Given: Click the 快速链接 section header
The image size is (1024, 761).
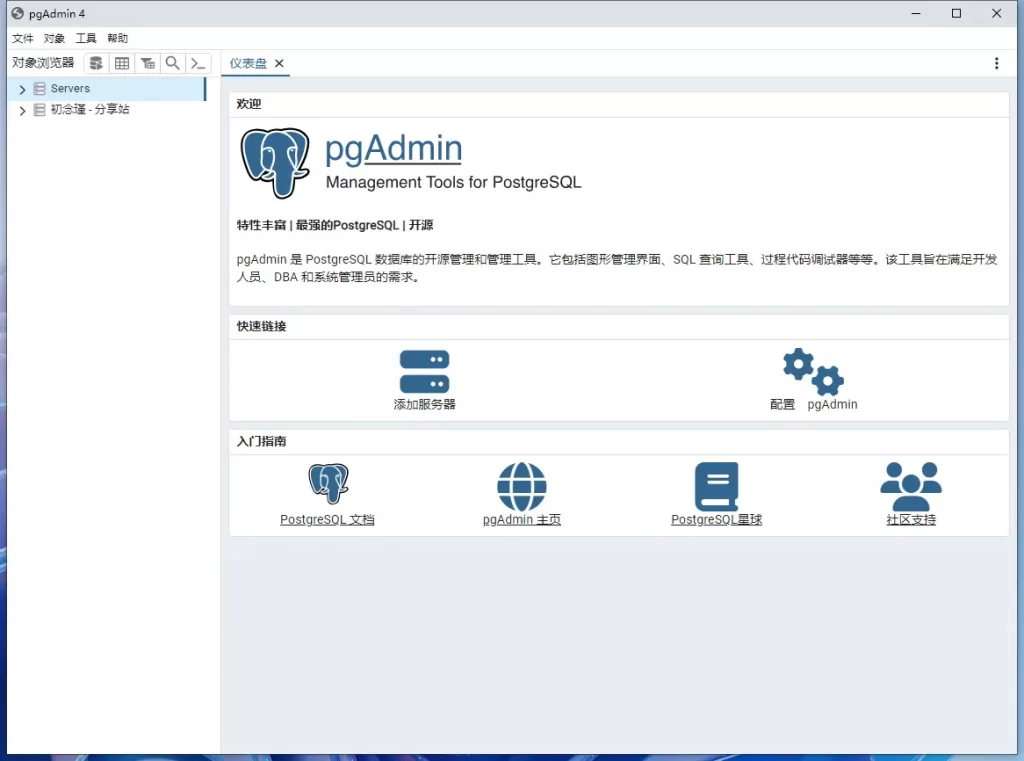Looking at the screenshot, I should [261, 326].
